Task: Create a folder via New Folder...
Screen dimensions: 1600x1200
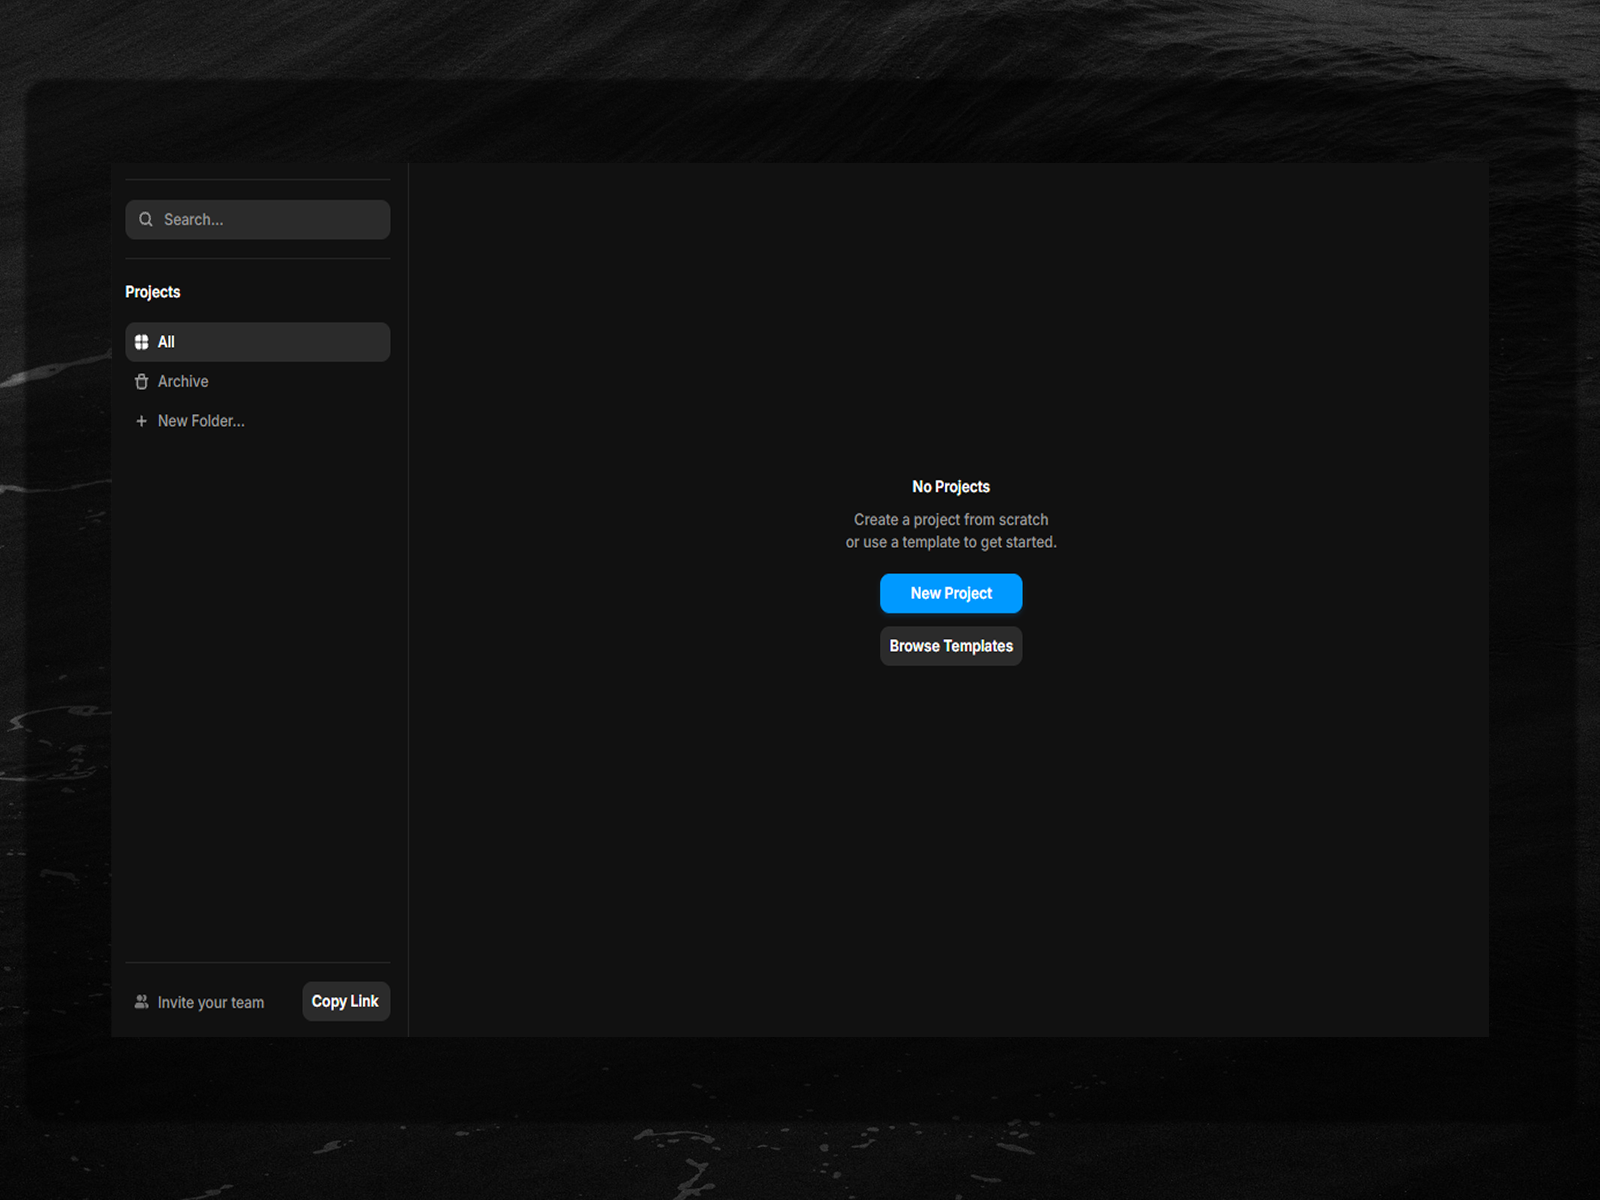Action: [201, 421]
